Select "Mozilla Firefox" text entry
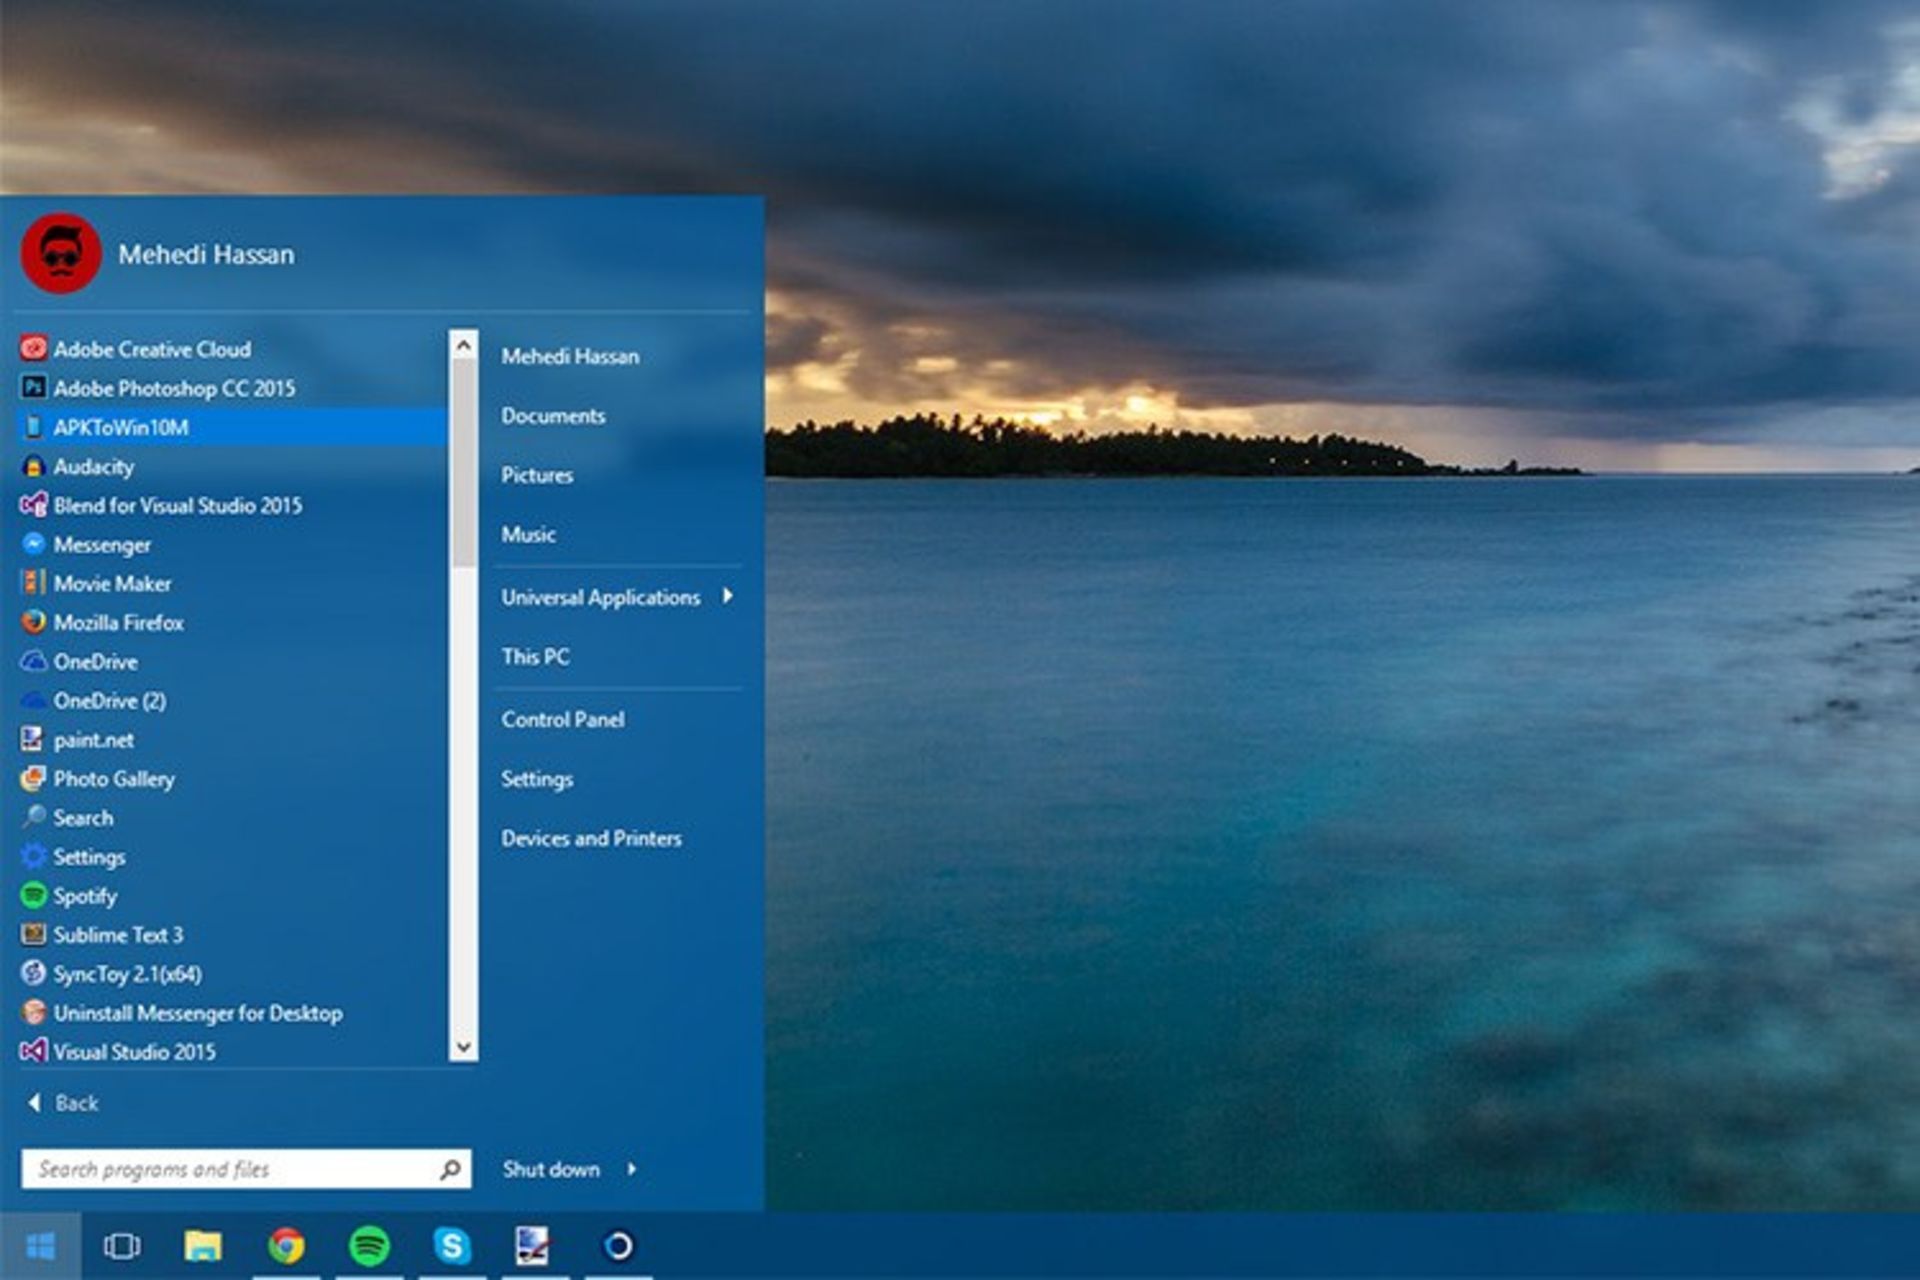Screen dimensions: 1920x1280 tap(119, 622)
